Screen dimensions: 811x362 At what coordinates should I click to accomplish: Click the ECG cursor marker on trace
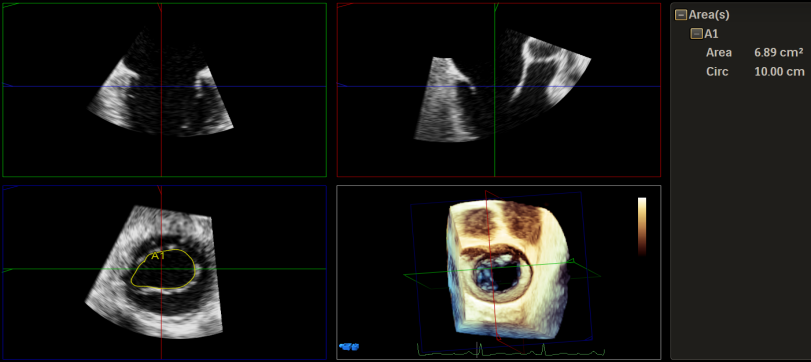[477, 350]
